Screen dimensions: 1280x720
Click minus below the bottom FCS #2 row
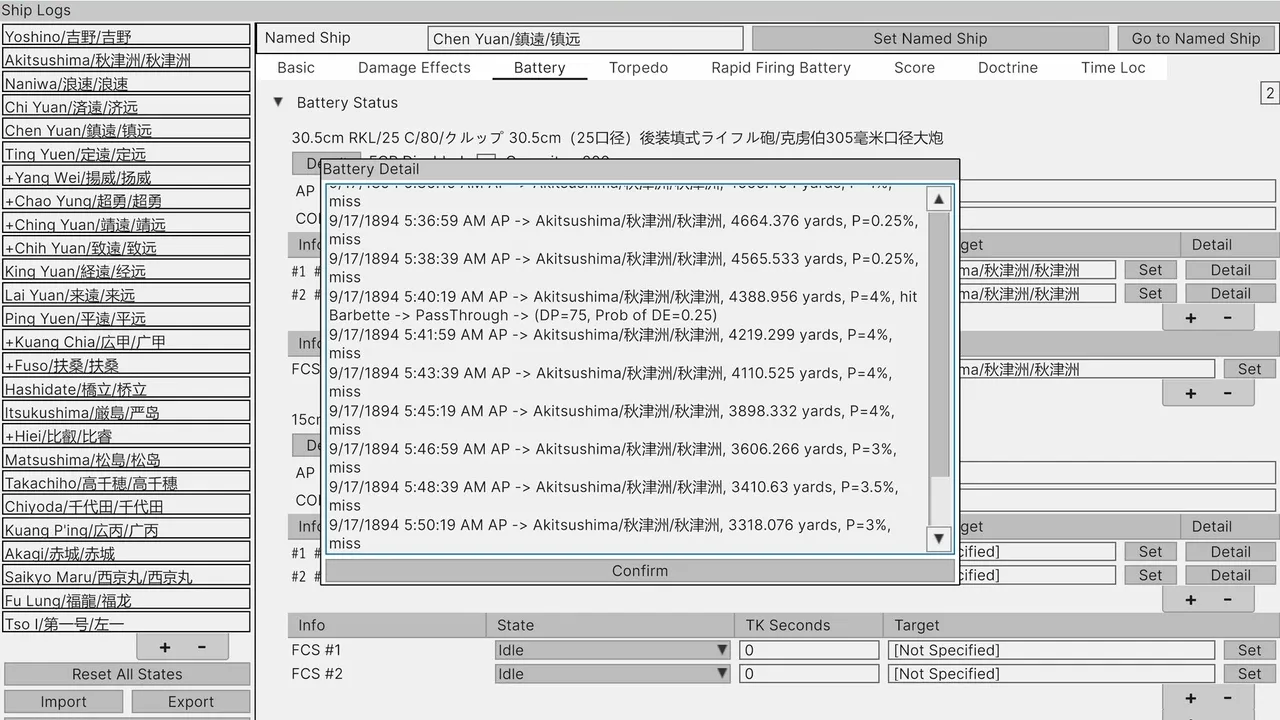coord(1228,699)
